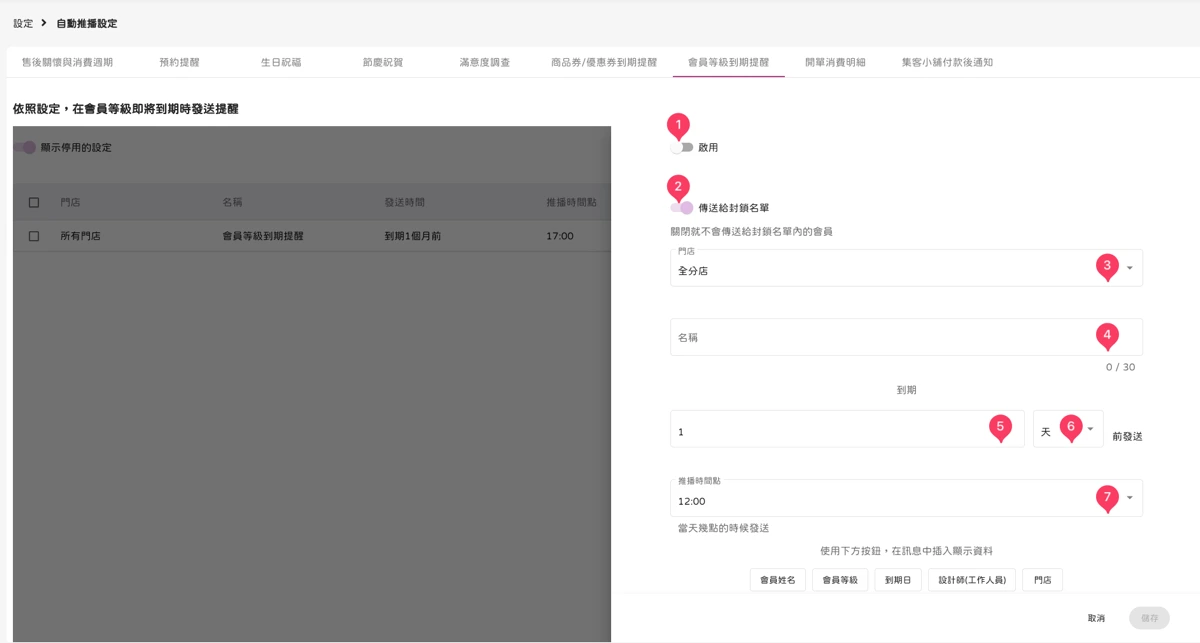1200x643 pixels.
Task: Click the 發送時間 column header
Action: click(404, 202)
